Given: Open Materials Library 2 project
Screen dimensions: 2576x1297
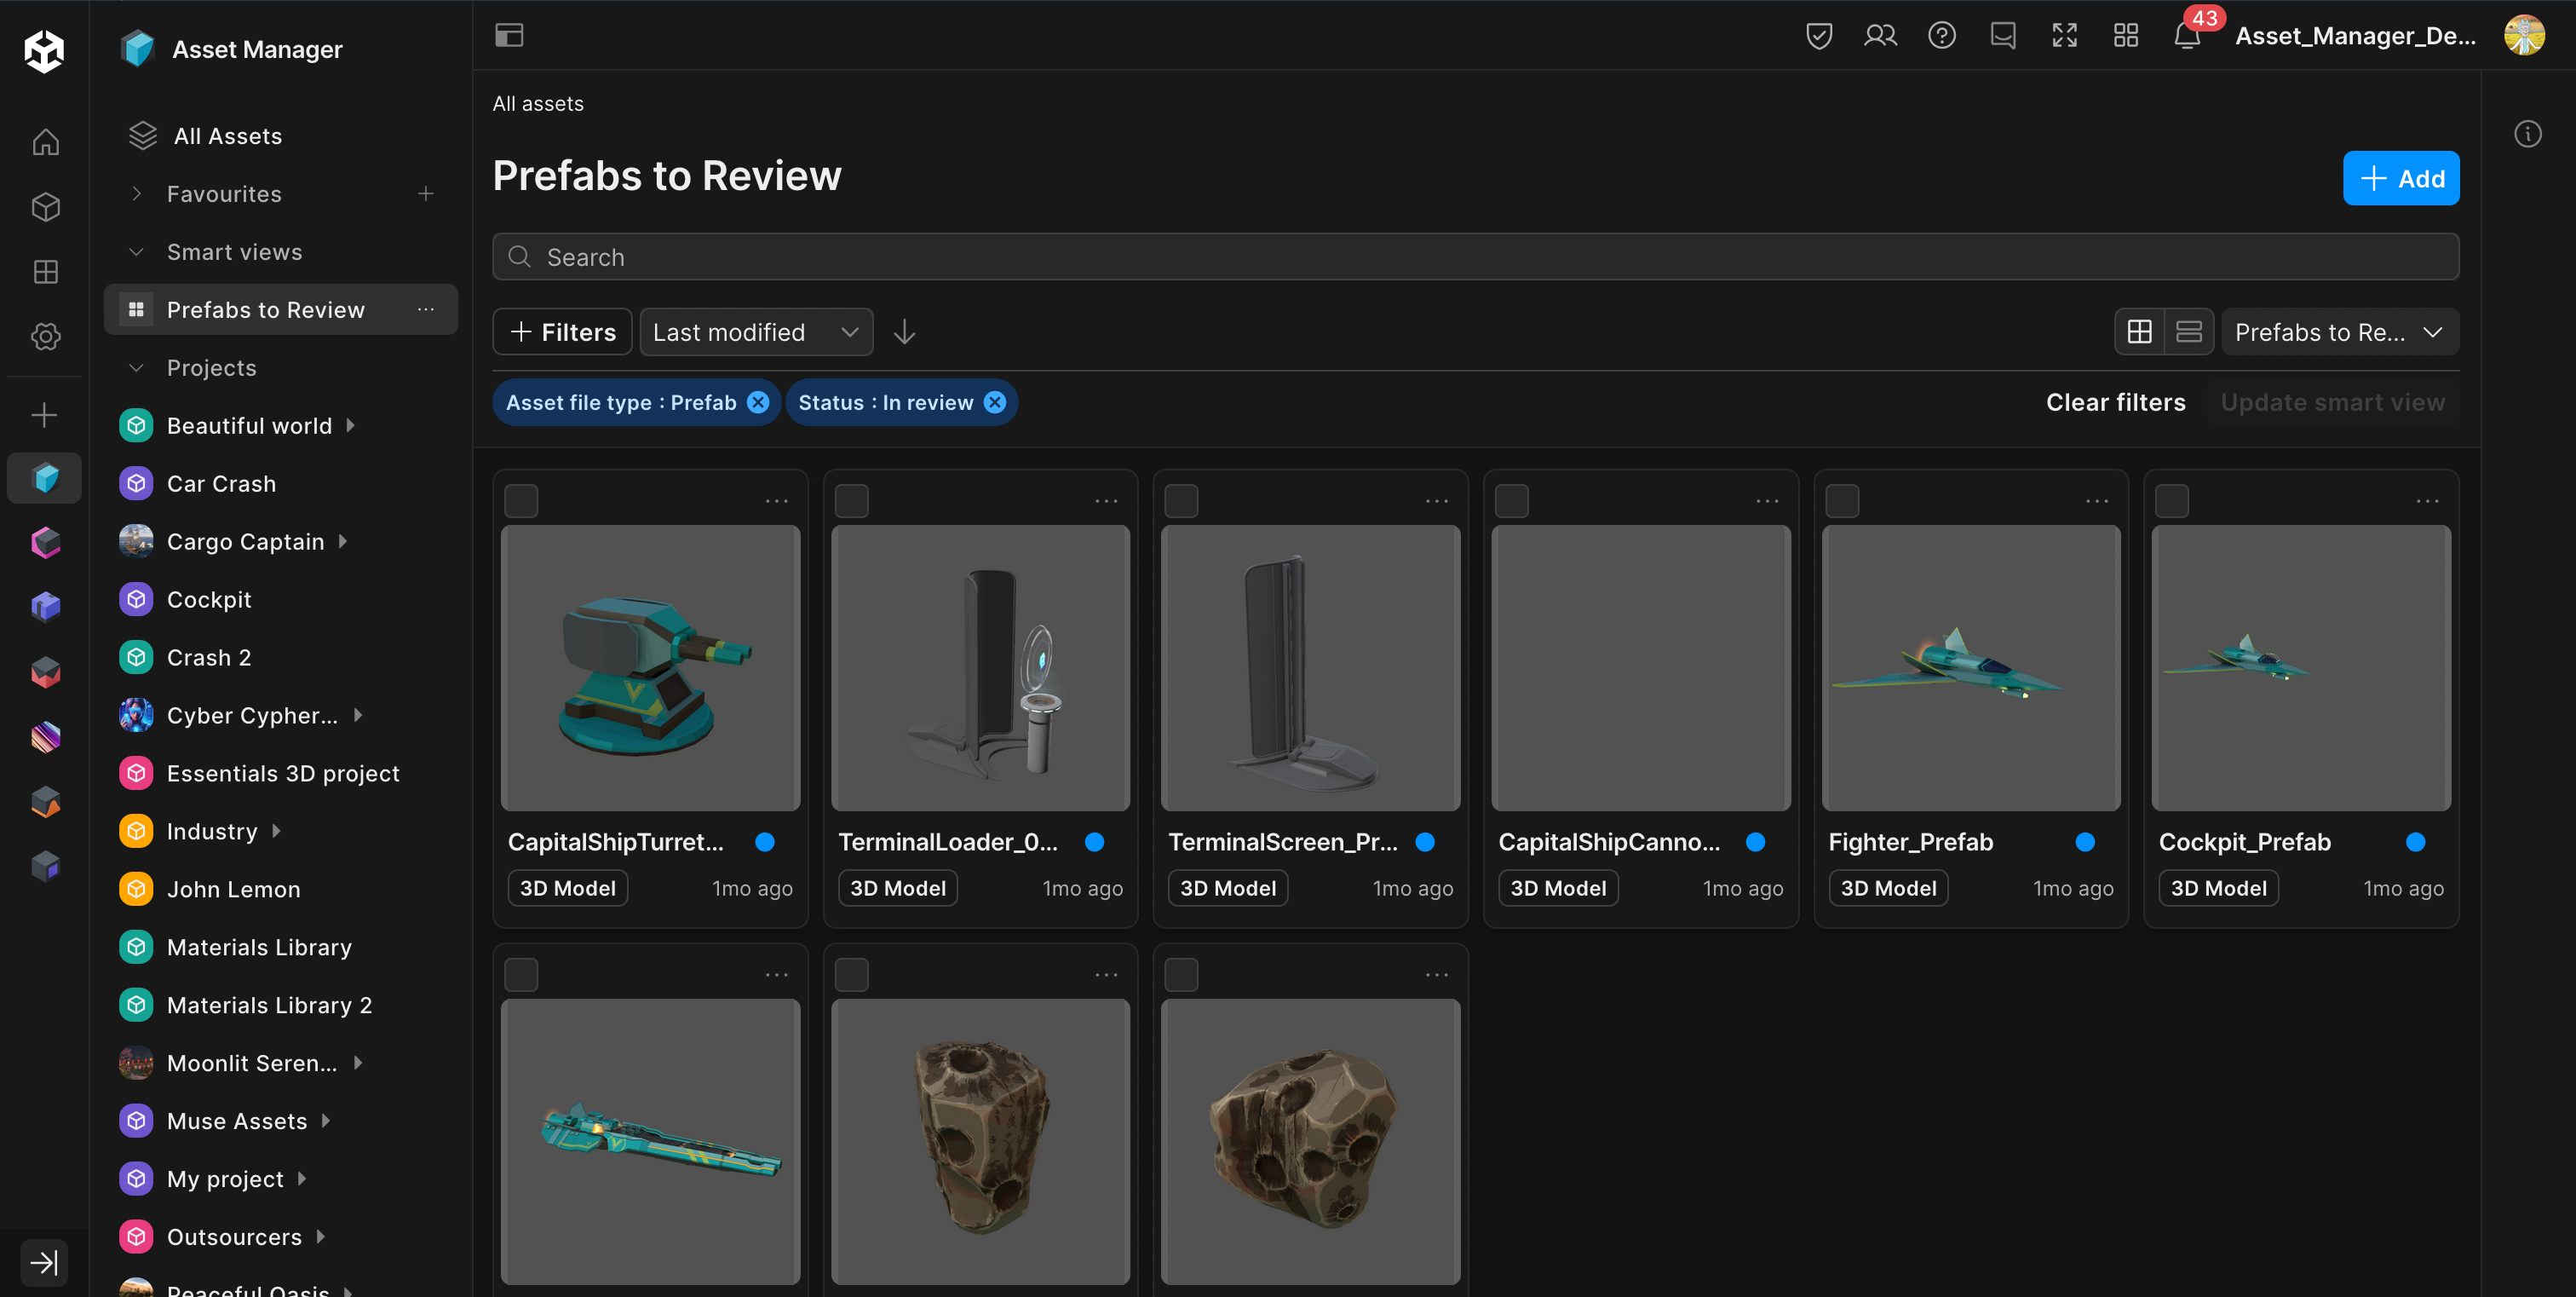Looking at the screenshot, I should click(x=269, y=1005).
